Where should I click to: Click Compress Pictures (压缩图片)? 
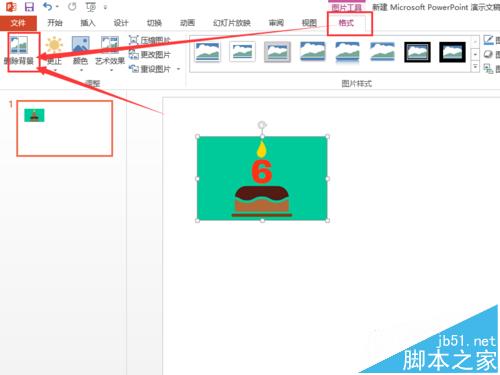click(x=150, y=40)
